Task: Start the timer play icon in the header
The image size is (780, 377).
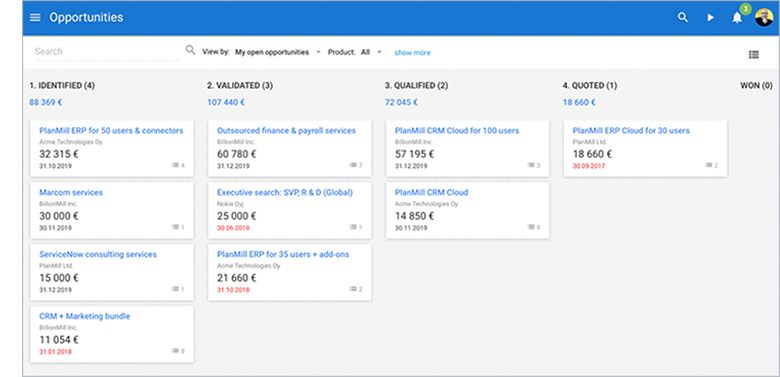Action: (710, 18)
